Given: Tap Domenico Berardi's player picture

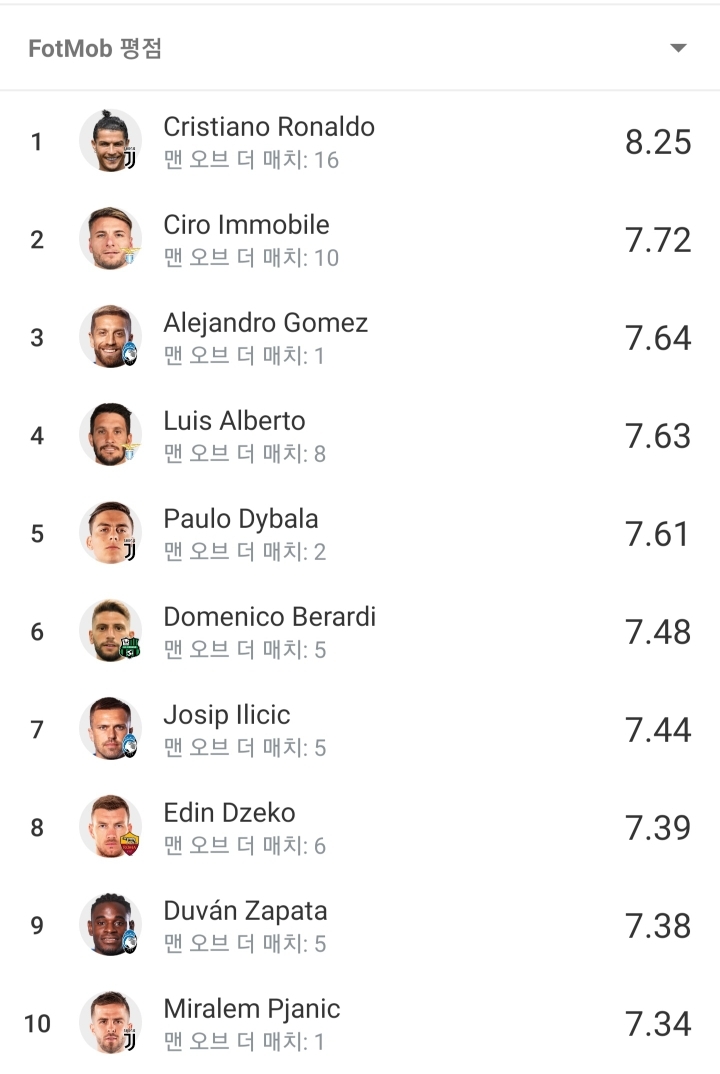Looking at the screenshot, I should pos(109,630).
